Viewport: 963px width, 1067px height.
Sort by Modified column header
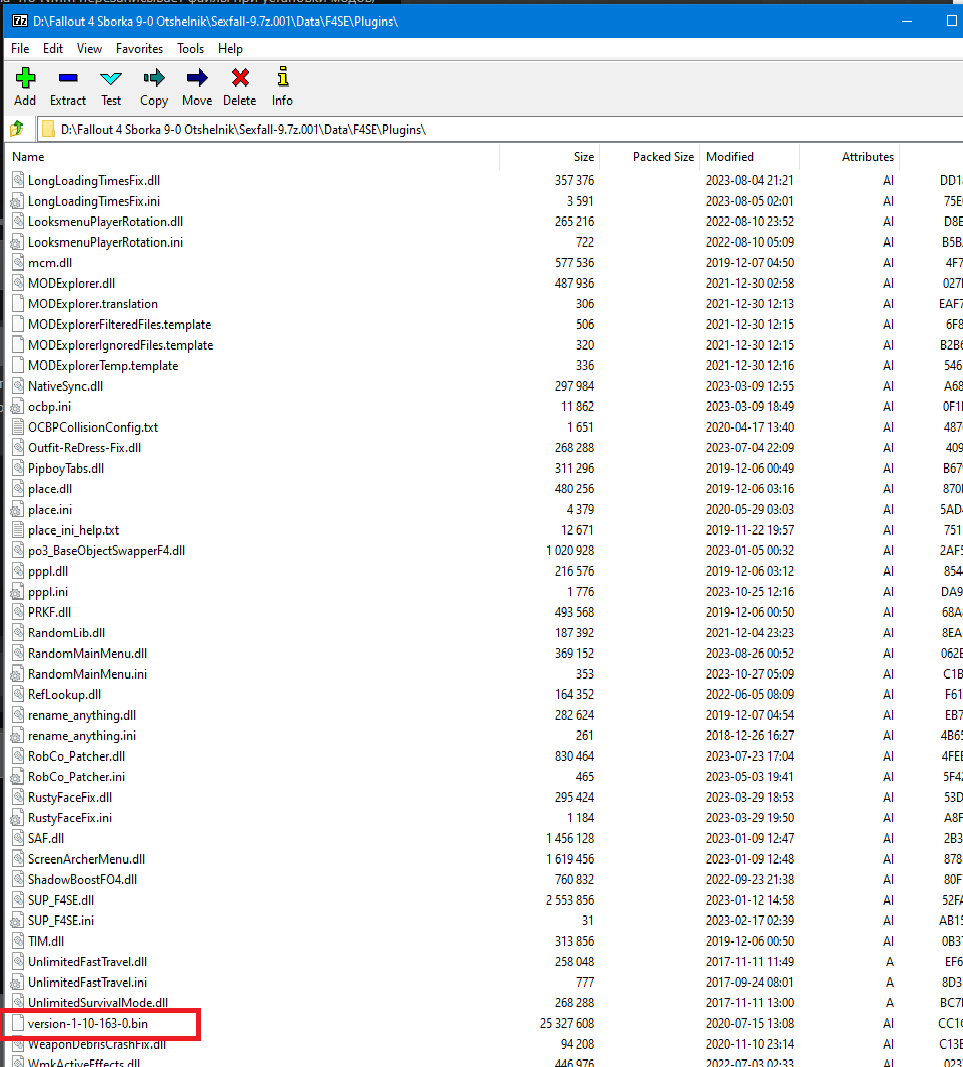click(730, 157)
